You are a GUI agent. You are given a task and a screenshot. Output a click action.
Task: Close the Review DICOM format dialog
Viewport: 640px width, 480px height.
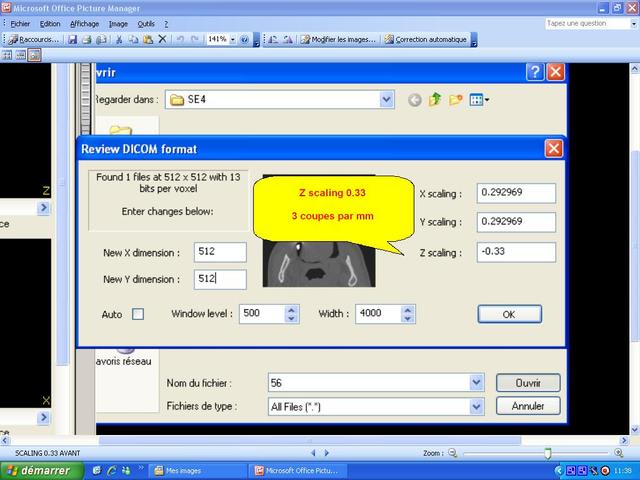point(553,149)
